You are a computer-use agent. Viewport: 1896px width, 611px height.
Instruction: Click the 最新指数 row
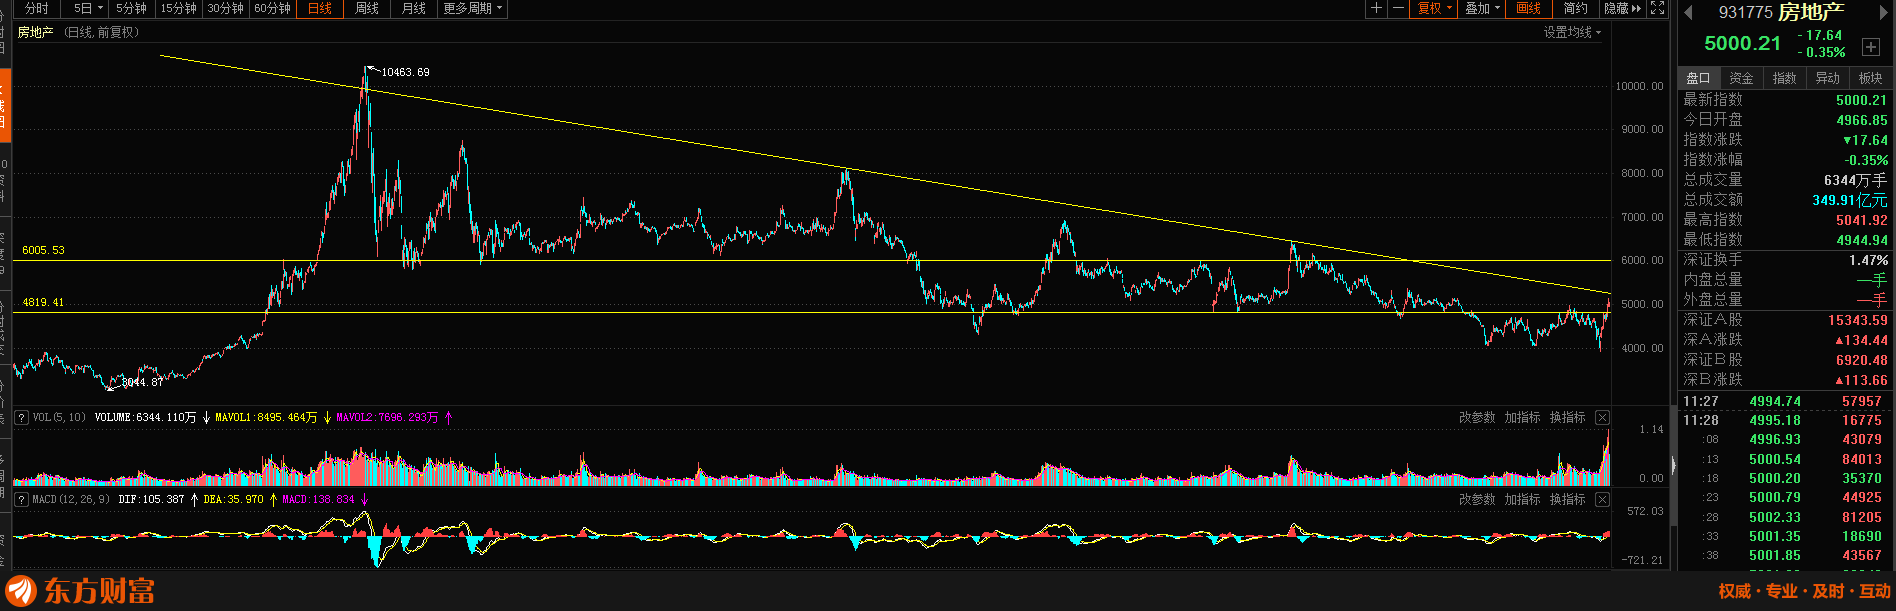point(1785,100)
